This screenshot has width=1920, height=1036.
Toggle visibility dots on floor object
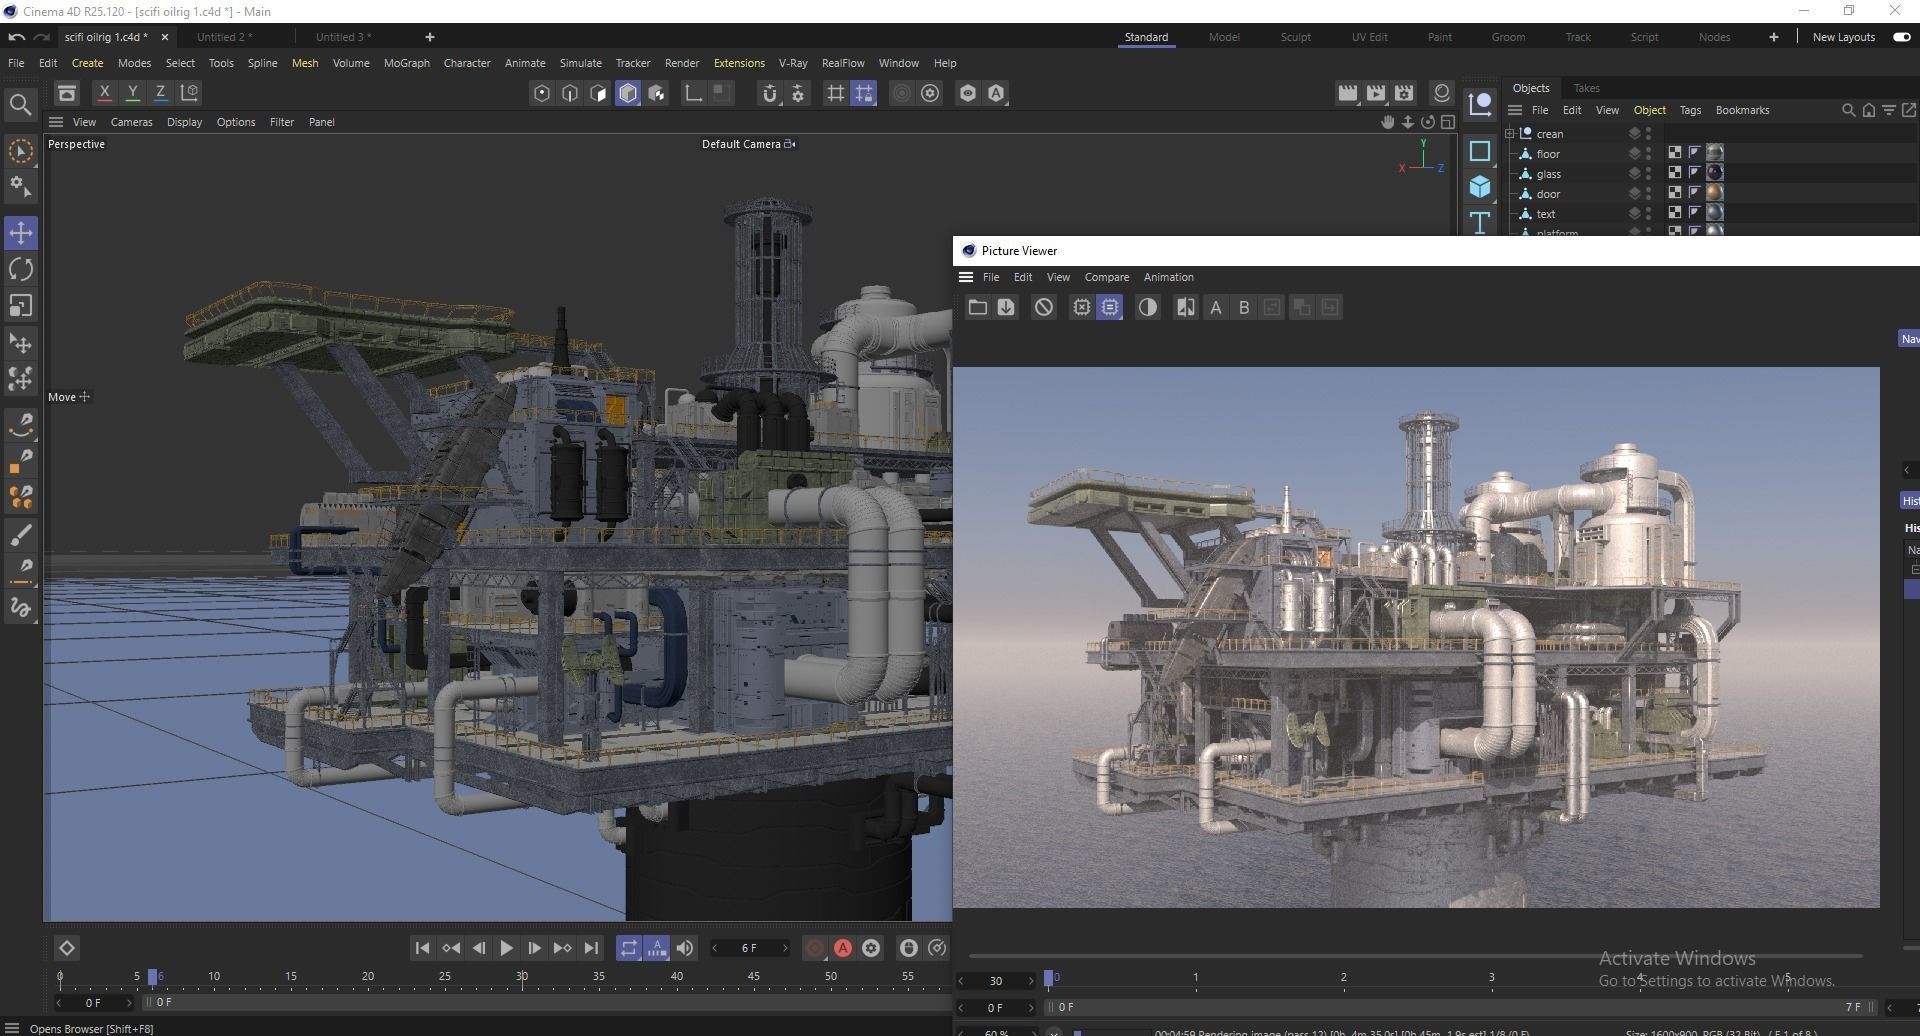pyautogui.click(x=1649, y=153)
